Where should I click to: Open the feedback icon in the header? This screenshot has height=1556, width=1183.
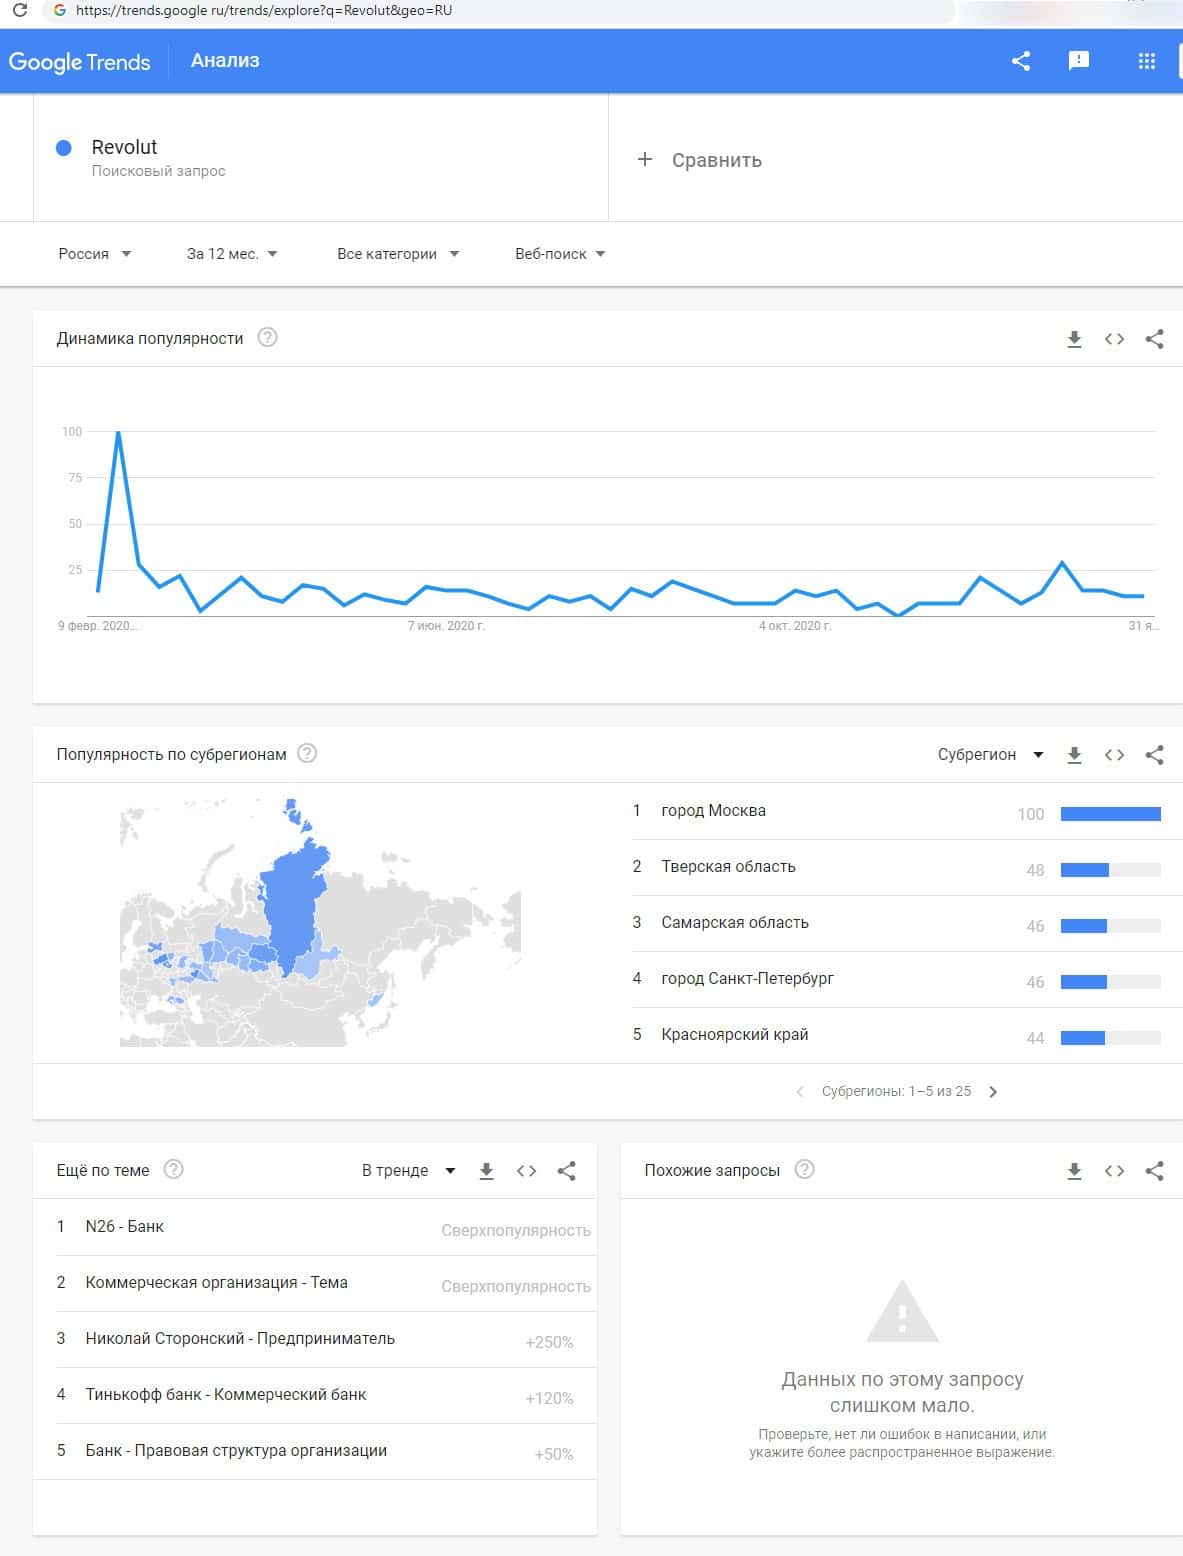coord(1078,61)
